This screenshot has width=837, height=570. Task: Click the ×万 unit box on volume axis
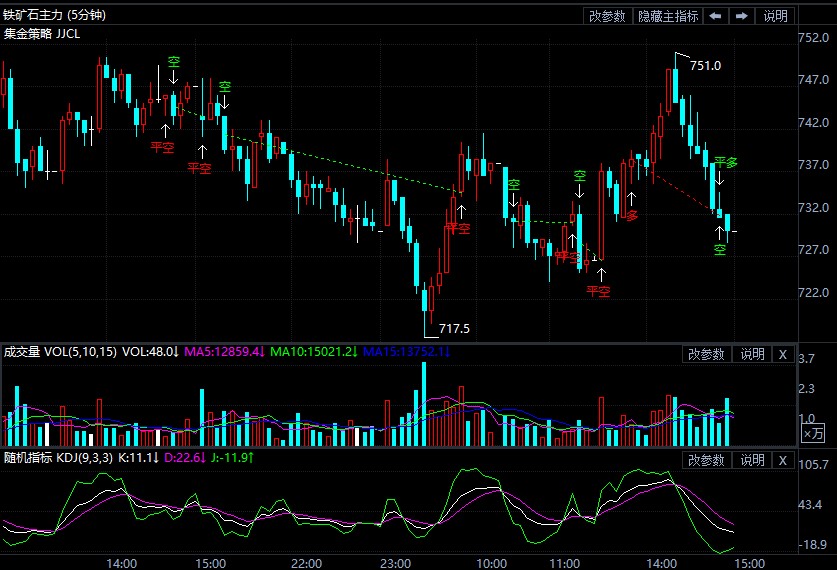814,433
